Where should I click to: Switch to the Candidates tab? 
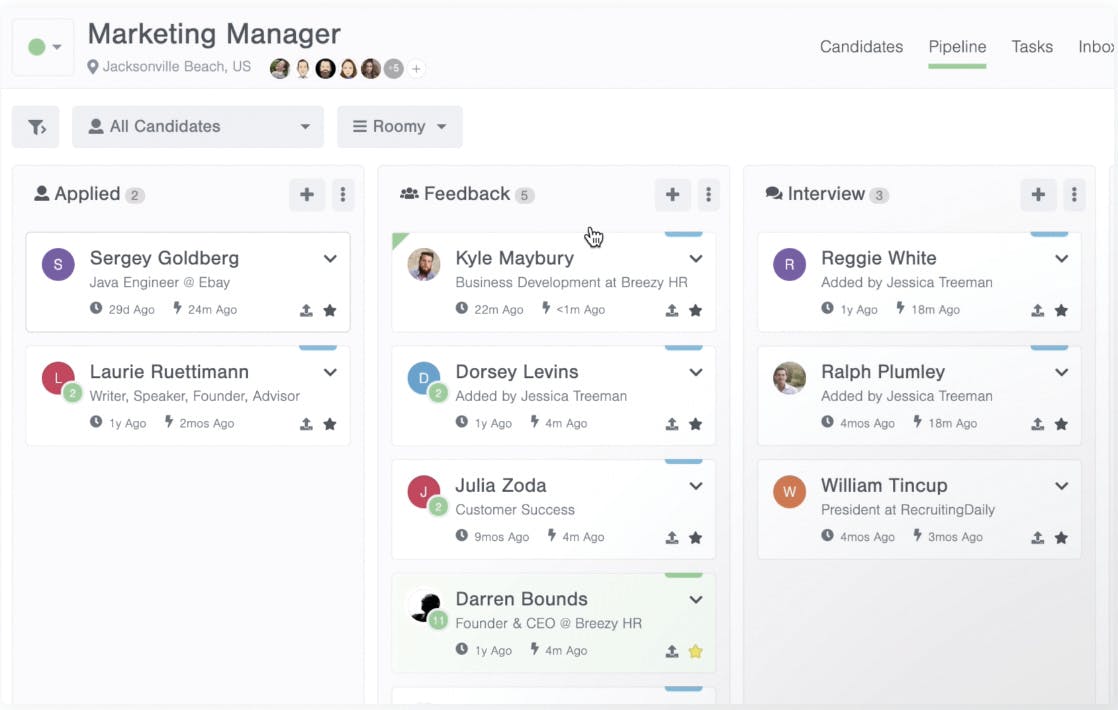(861, 47)
